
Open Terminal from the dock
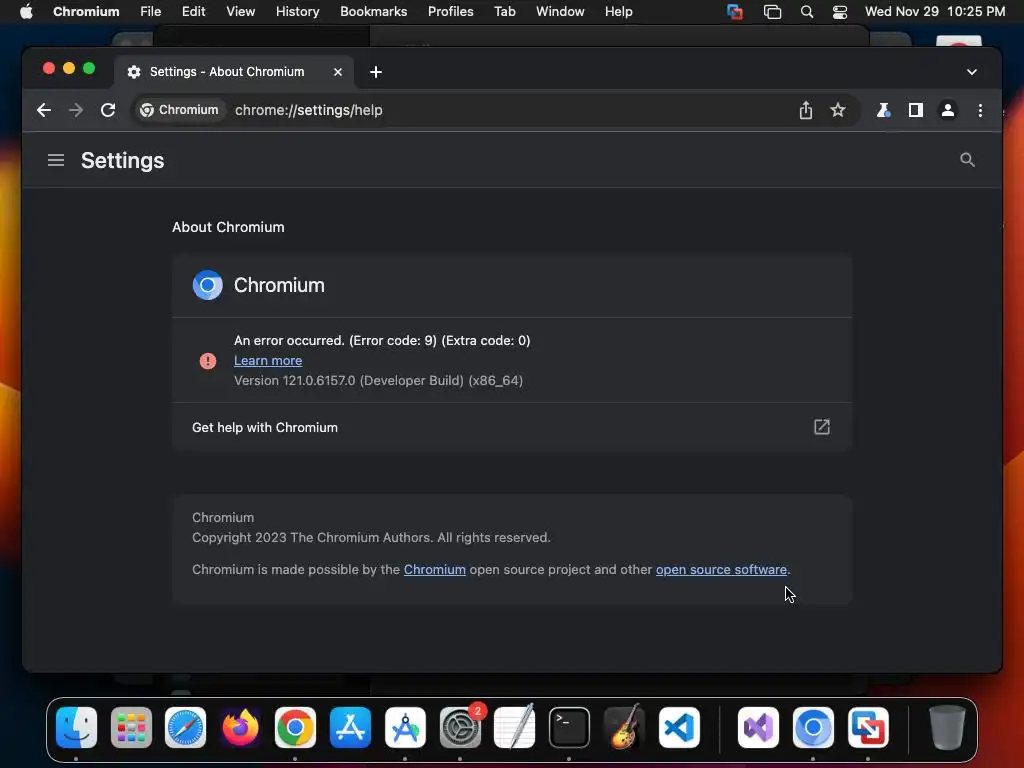(569, 728)
